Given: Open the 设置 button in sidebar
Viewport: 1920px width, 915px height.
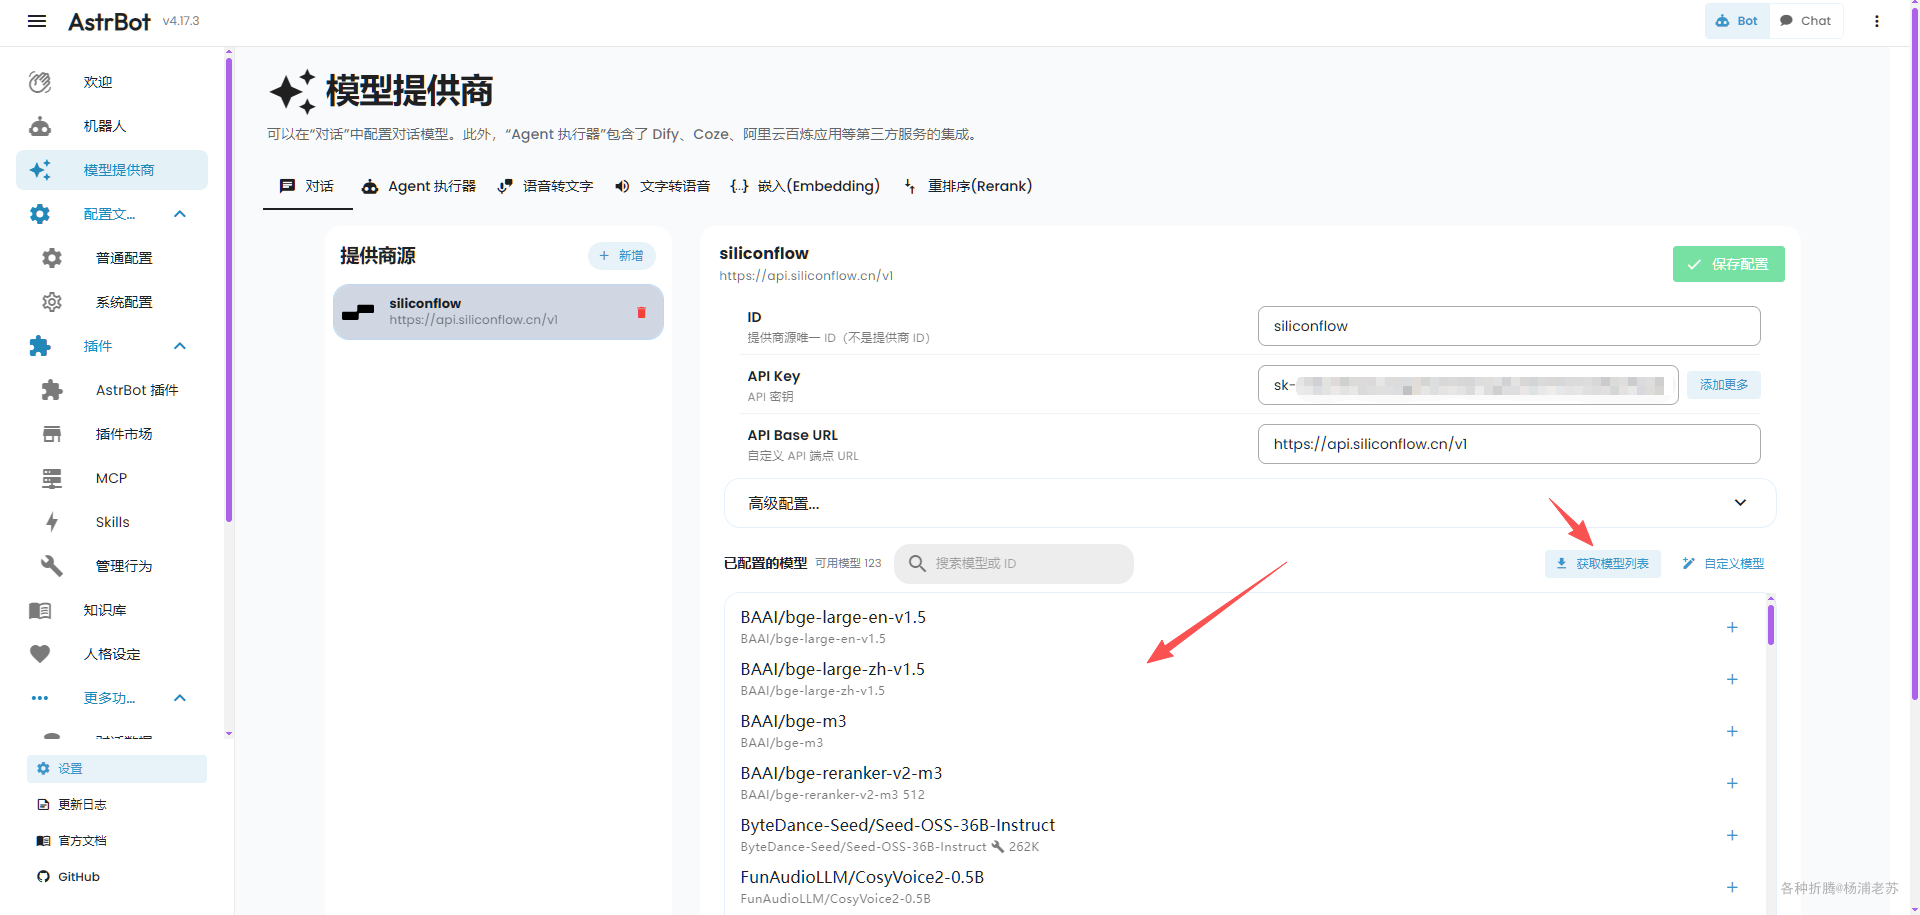Looking at the screenshot, I should pyautogui.click(x=117, y=769).
